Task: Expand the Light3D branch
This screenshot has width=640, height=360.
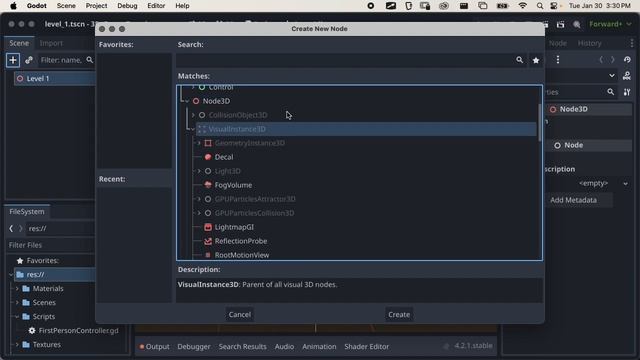Action: 199,171
